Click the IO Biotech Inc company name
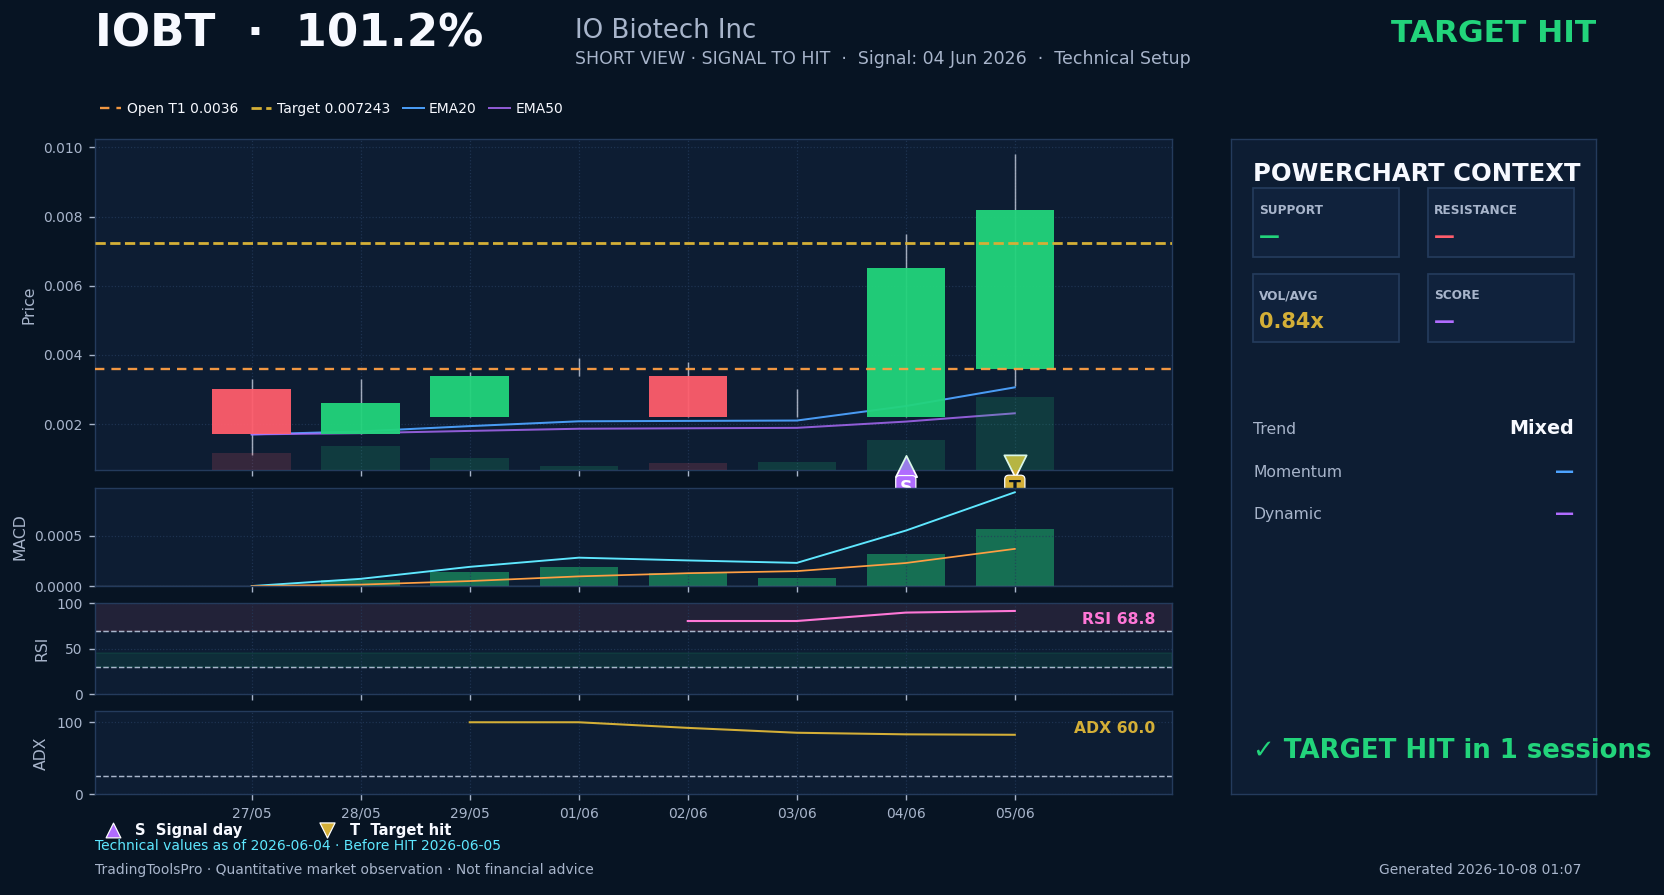The width and height of the screenshot is (1664, 895). [665, 30]
